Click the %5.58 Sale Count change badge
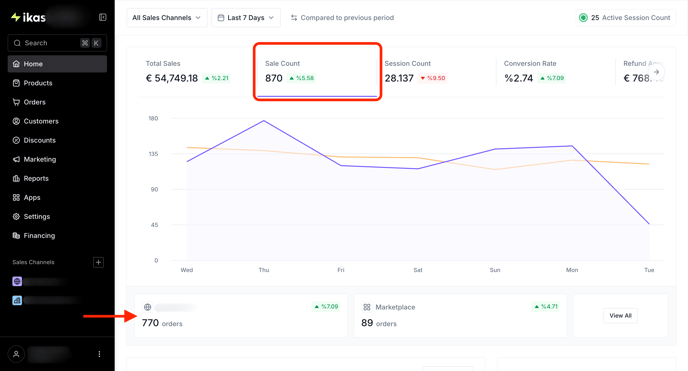Viewport: 688px width, 371px height. pyautogui.click(x=301, y=78)
